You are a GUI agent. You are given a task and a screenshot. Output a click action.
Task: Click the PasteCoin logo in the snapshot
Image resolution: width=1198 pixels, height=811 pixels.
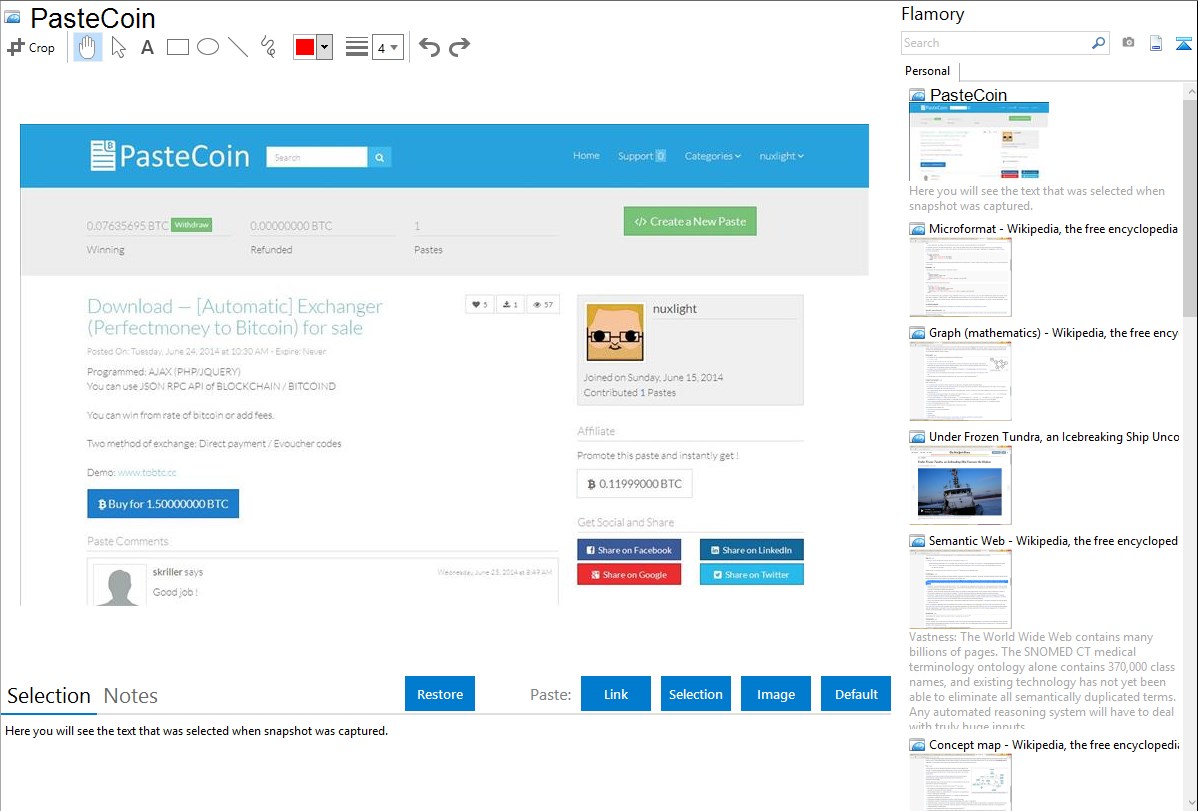(x=170, y=155)
